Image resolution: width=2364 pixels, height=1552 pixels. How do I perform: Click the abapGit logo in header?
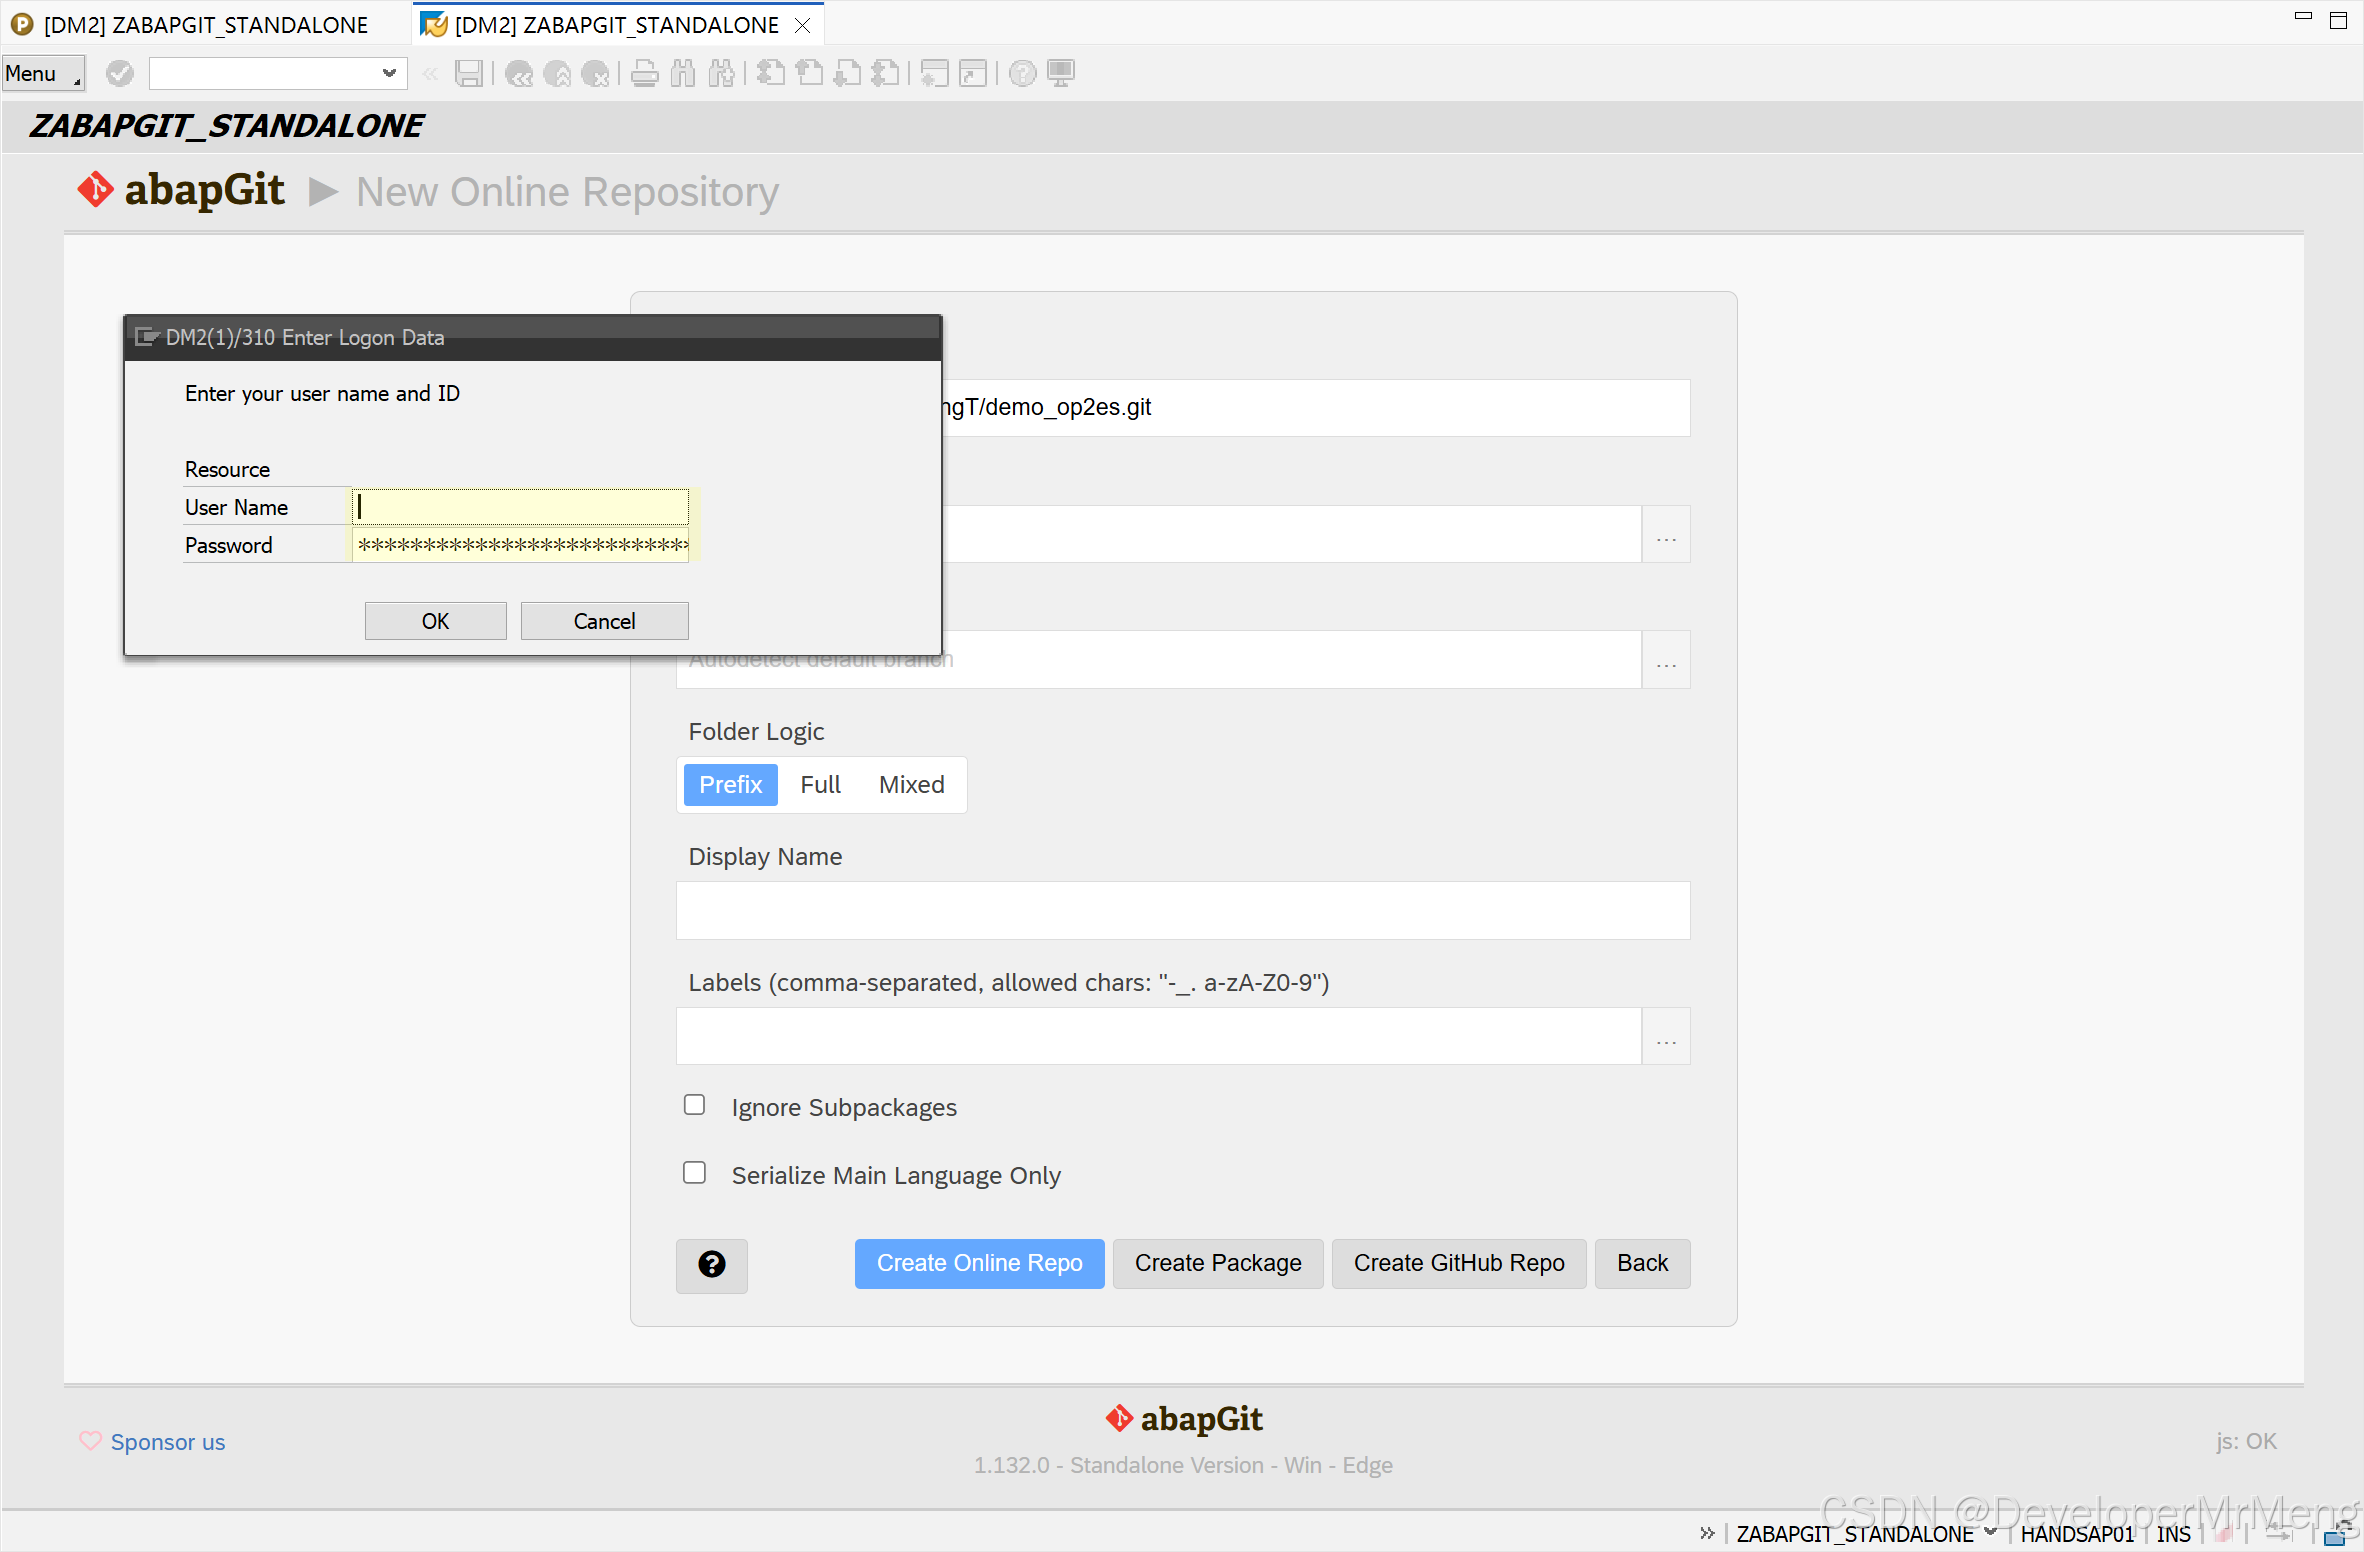pos(182,190)
